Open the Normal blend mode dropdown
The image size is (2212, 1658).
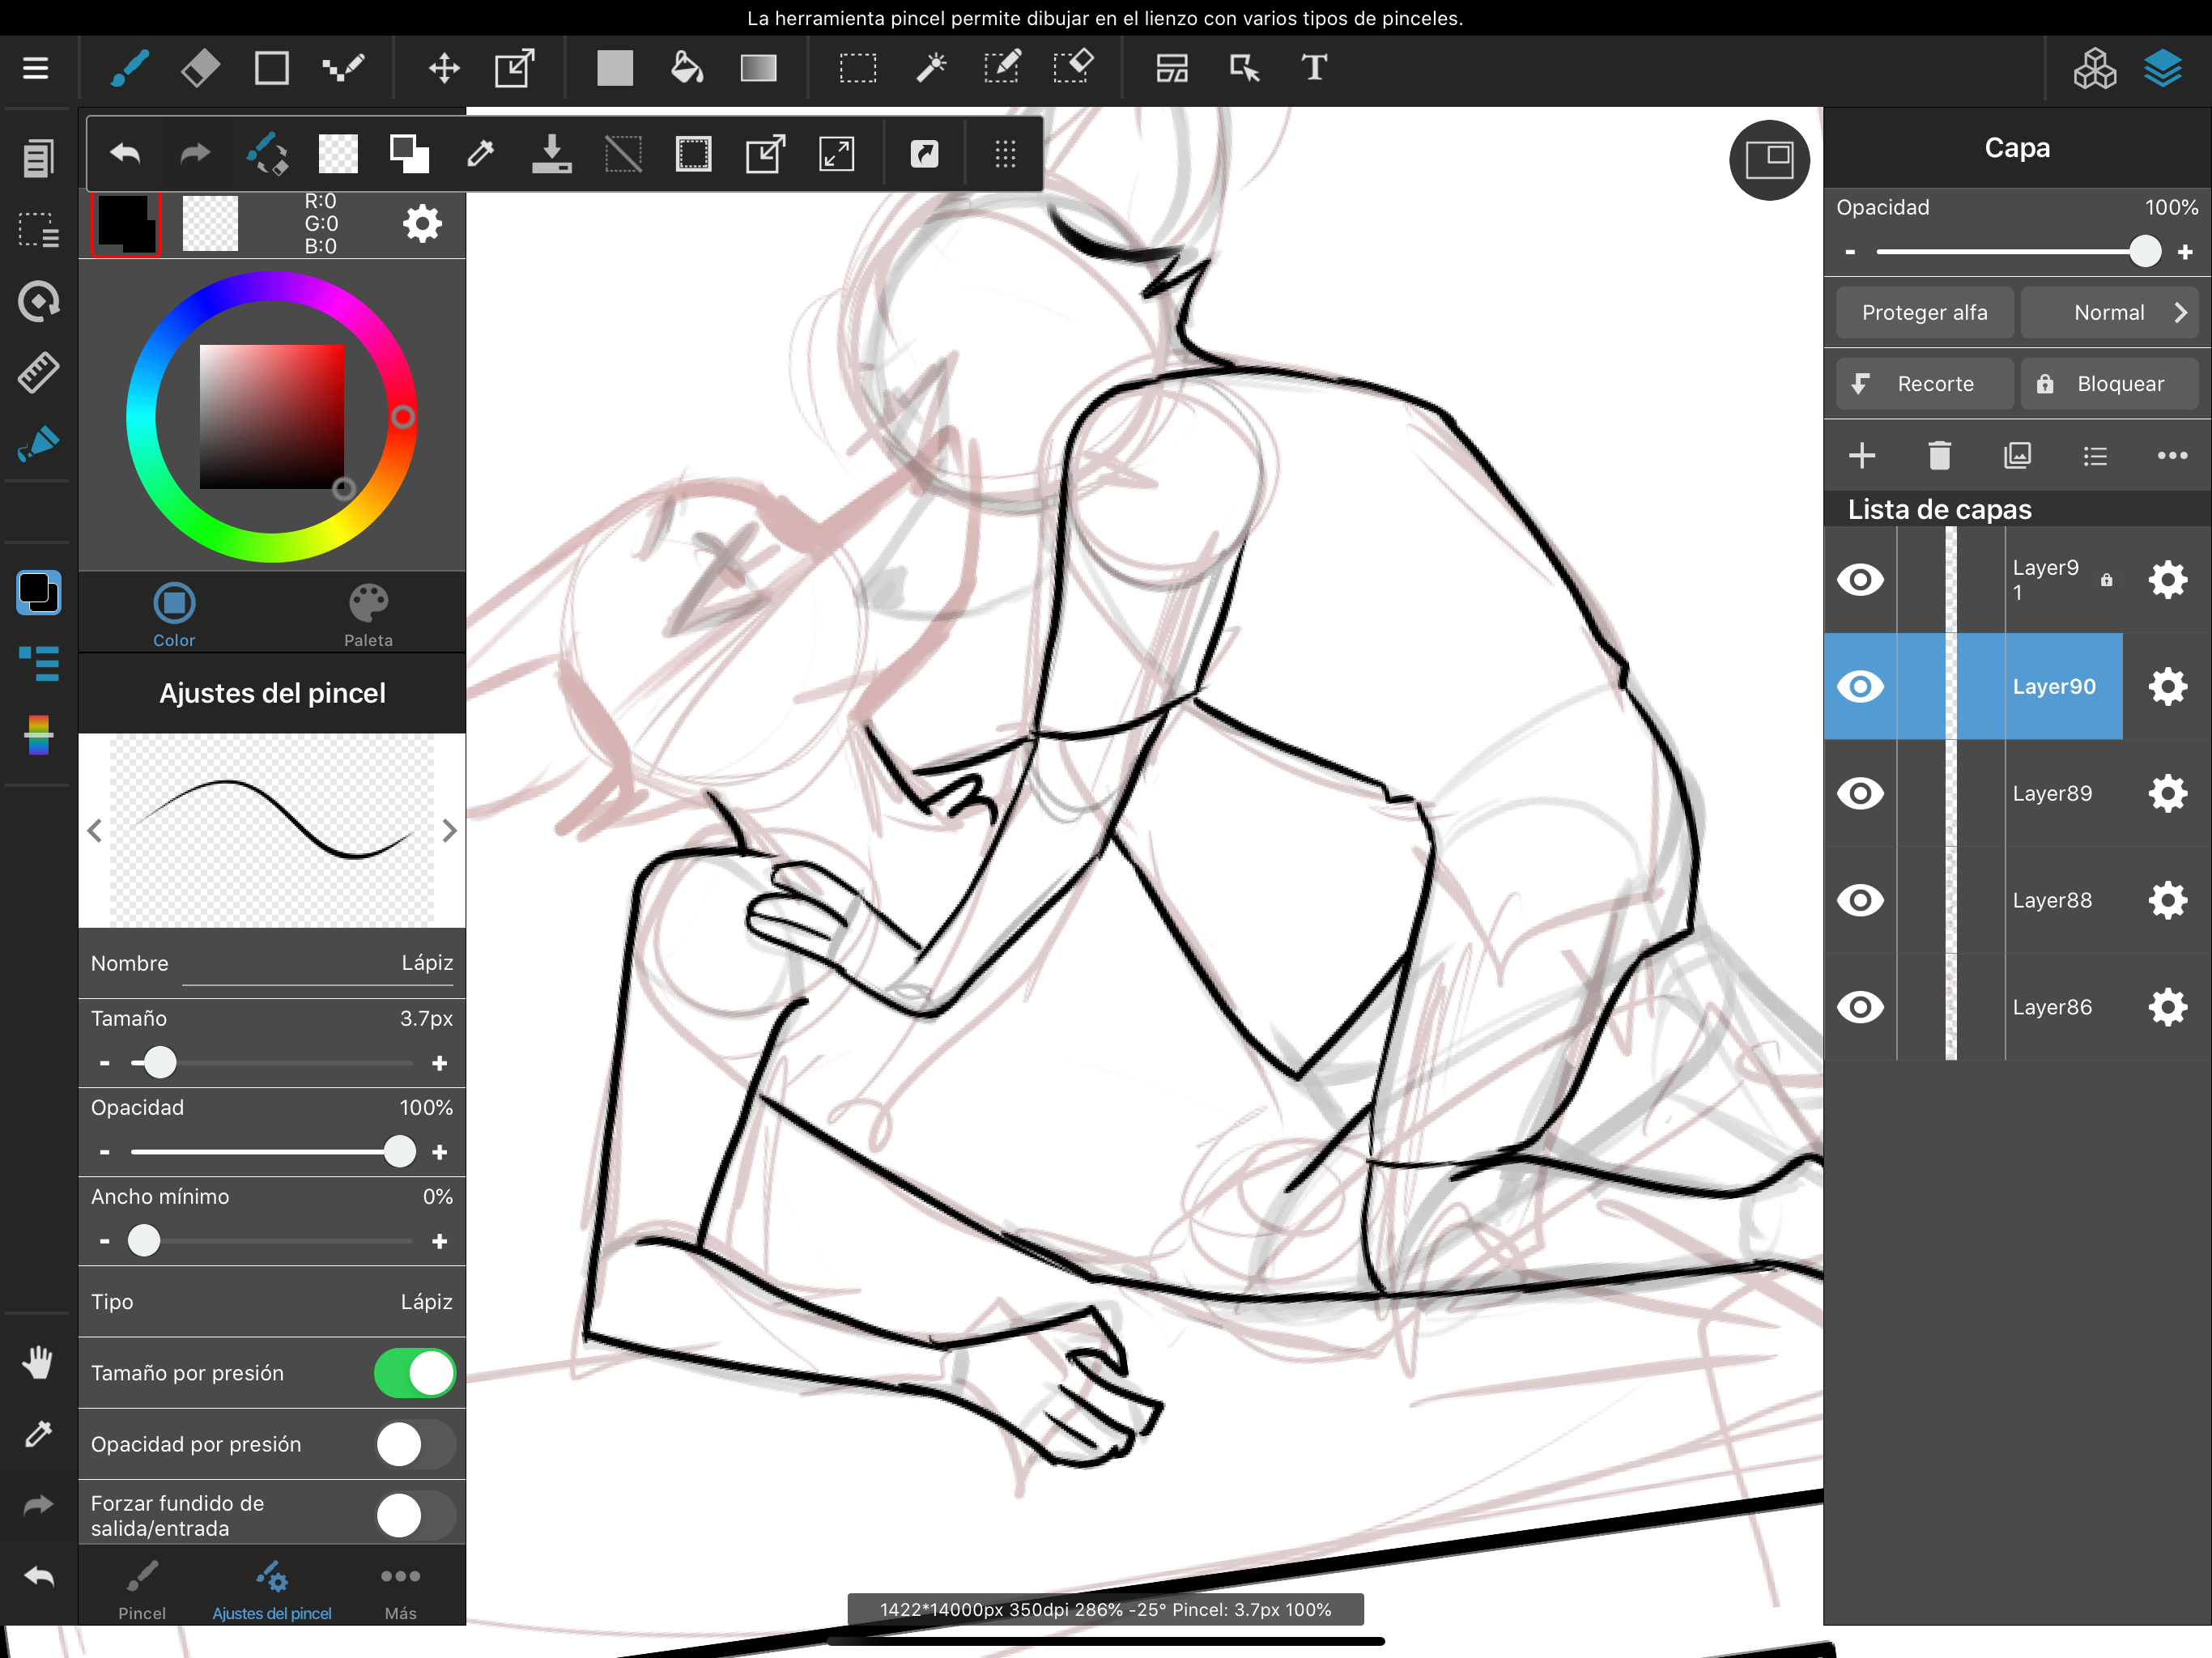2109,313
